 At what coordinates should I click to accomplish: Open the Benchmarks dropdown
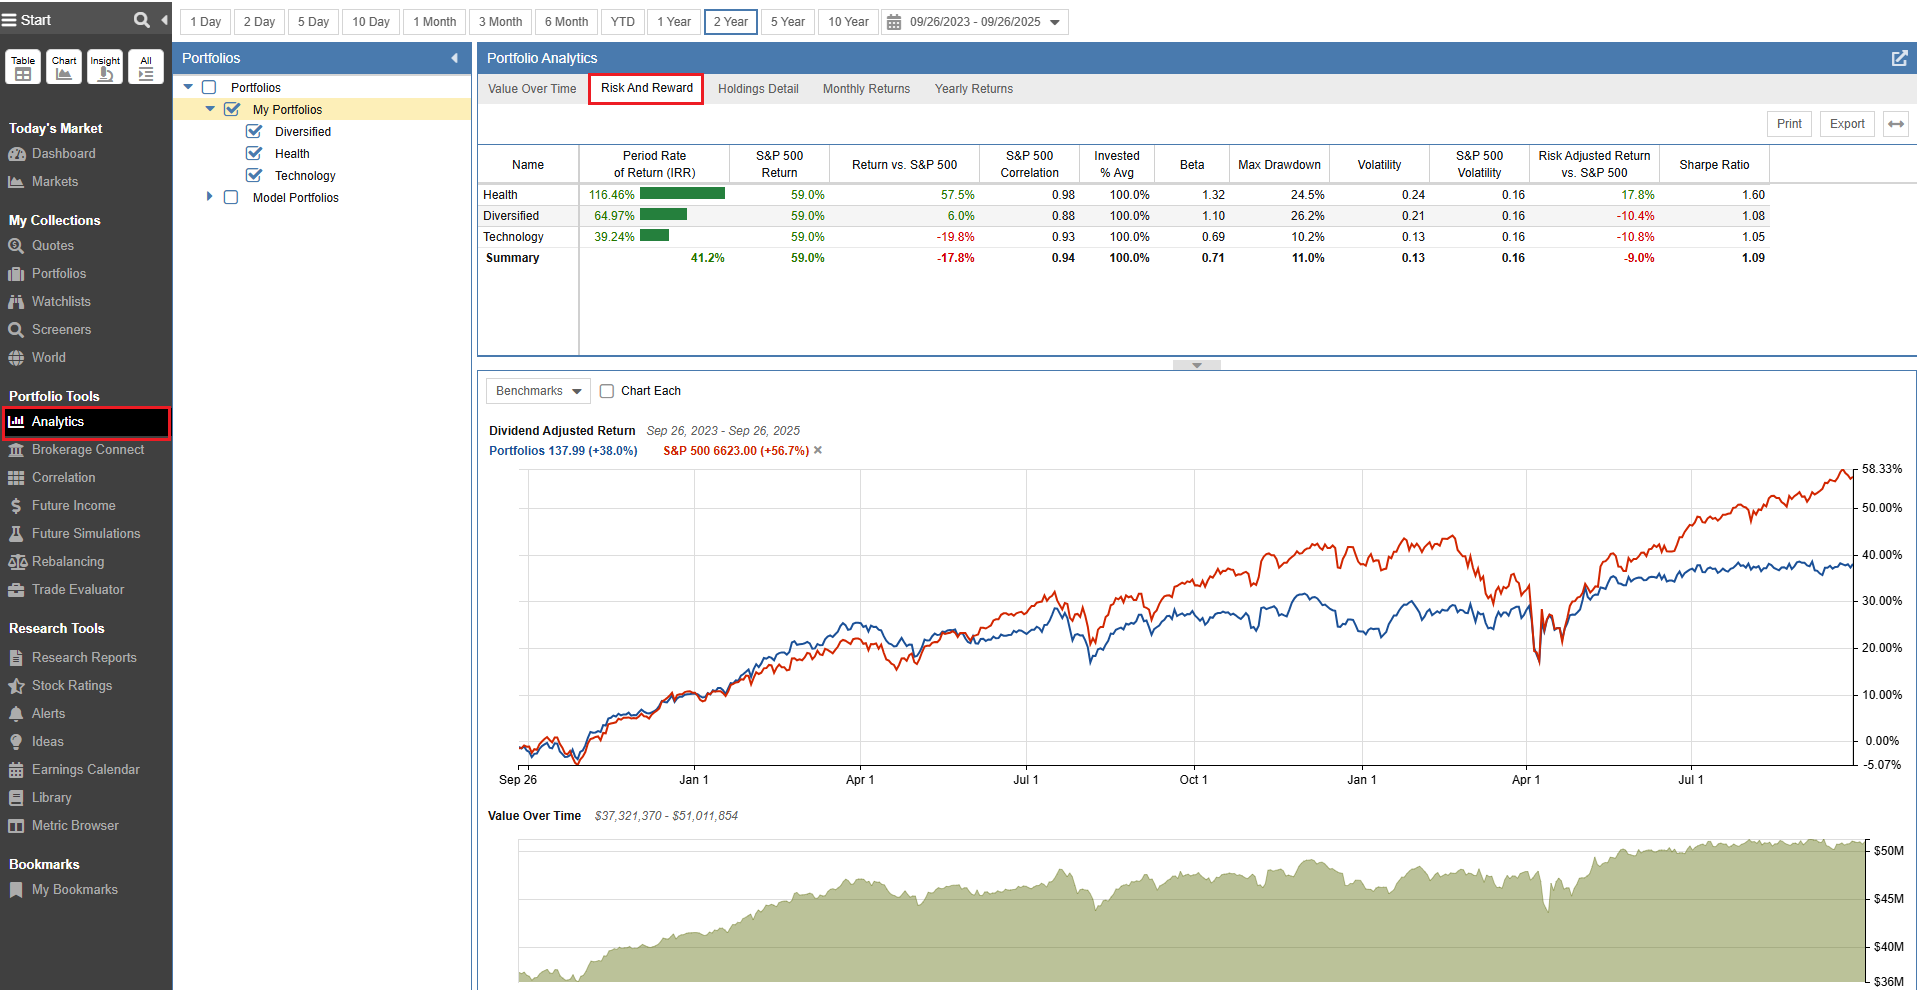tap(538, 391)
